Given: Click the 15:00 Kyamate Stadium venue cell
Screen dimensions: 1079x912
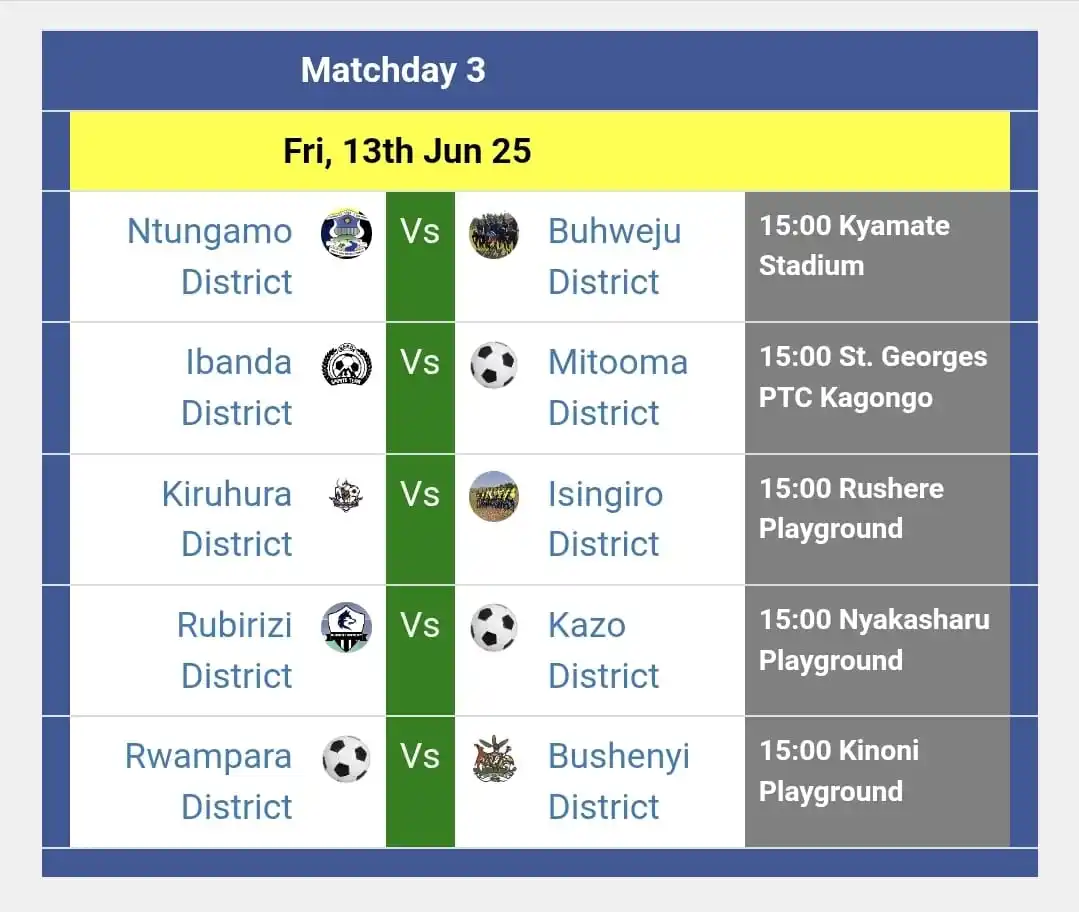Looking at the screenshot, I should [x=877, y=256].
